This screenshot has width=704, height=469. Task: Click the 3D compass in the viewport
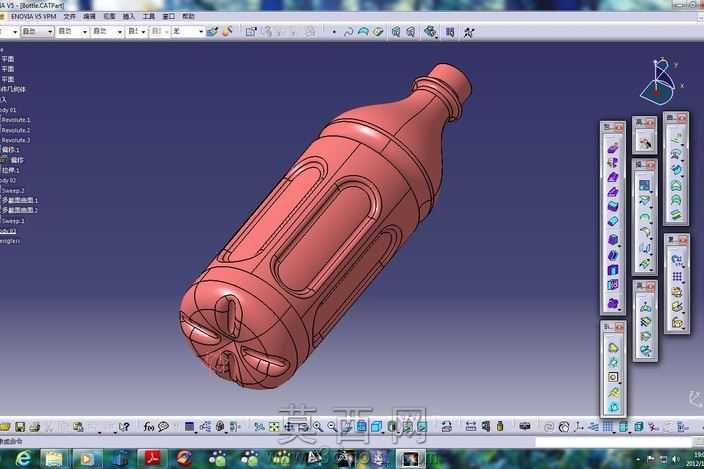pos(660,81)
